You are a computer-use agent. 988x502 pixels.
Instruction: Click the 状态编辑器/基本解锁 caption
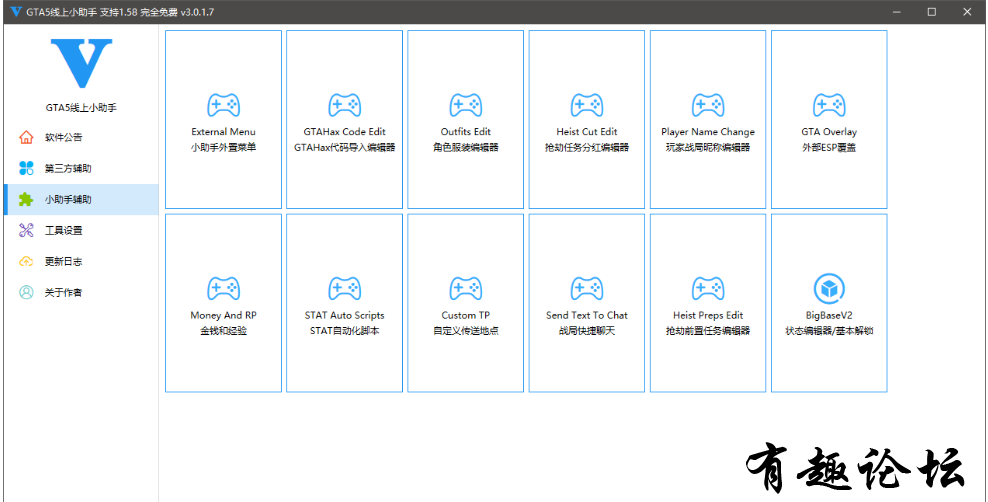[829, 331]
